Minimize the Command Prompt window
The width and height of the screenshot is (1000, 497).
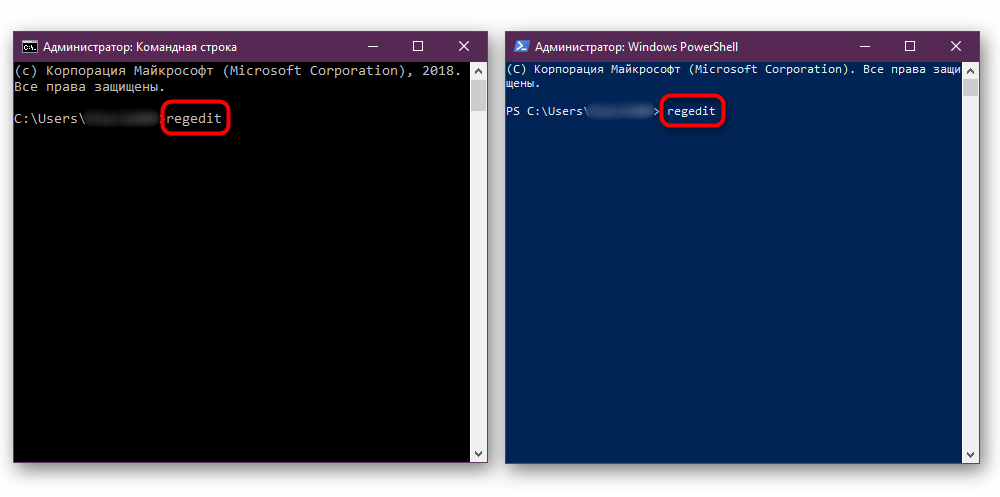(373, 47)
